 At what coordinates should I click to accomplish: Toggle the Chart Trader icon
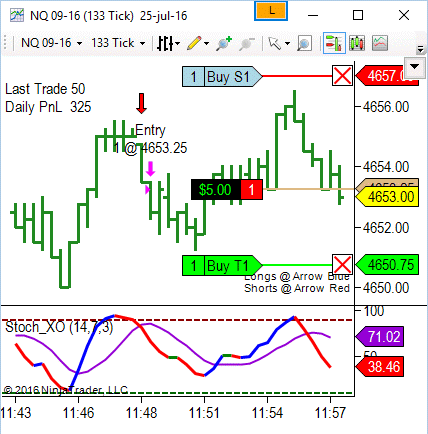334,43
